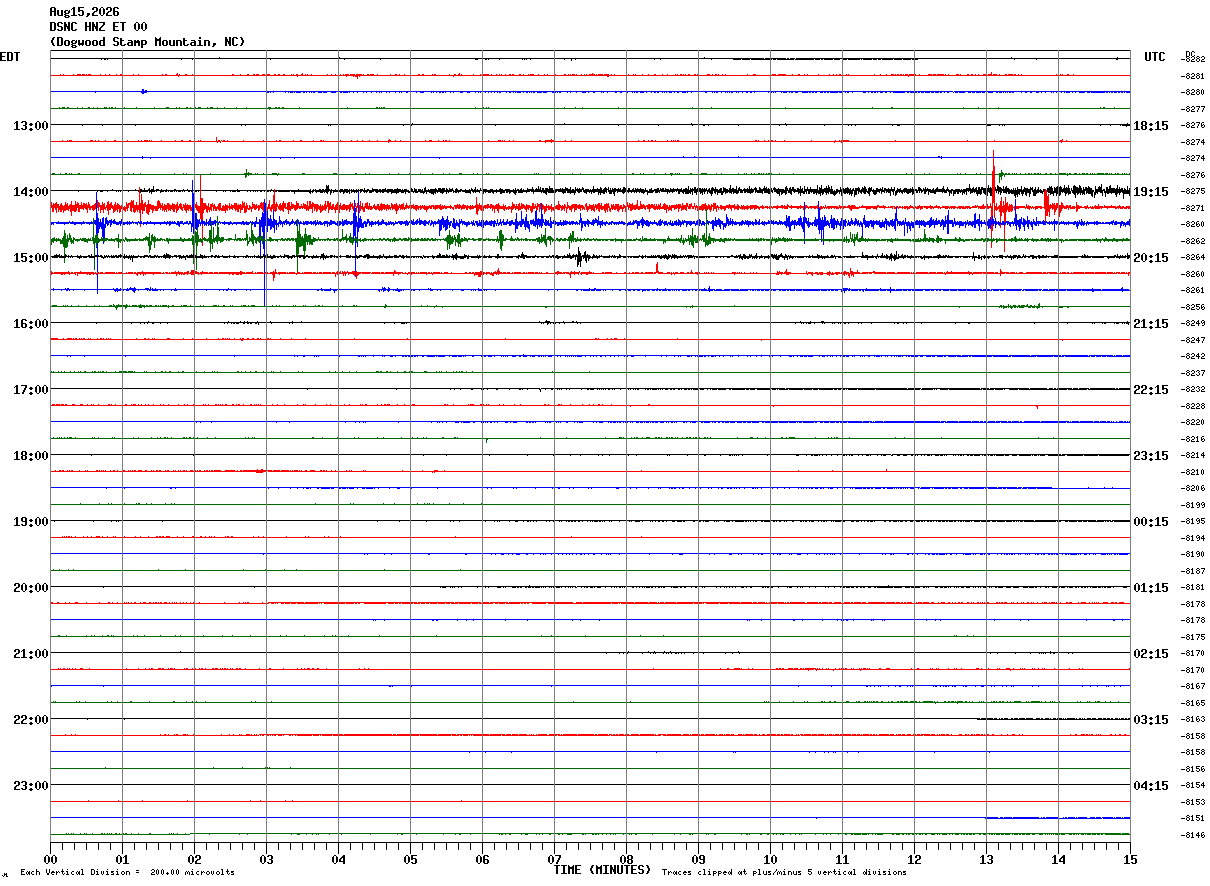The height and width of the screenshot is (886, 1210).
Task: Click the DC value "-8280"
Action: tap(1194, 92)
